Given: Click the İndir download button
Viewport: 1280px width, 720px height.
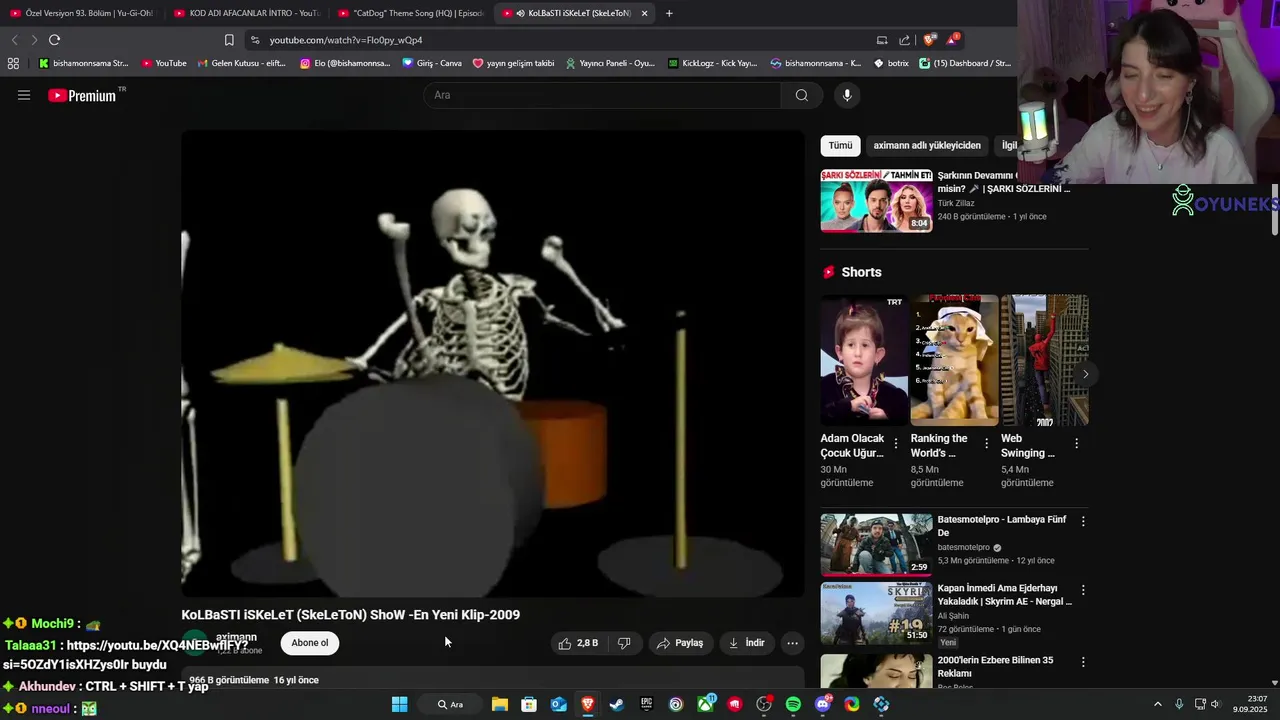Looking at the screenshot, I should pyautogui.click(x=746, y=643).
